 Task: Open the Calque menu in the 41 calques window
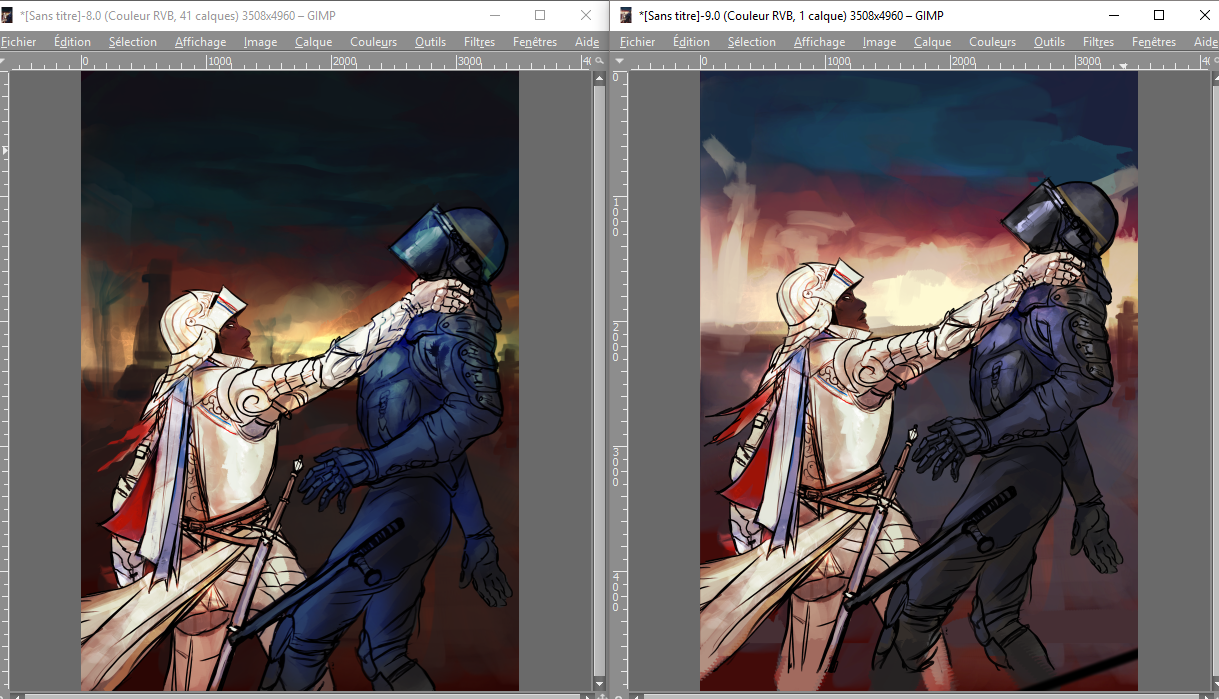[x=313, y=42]
